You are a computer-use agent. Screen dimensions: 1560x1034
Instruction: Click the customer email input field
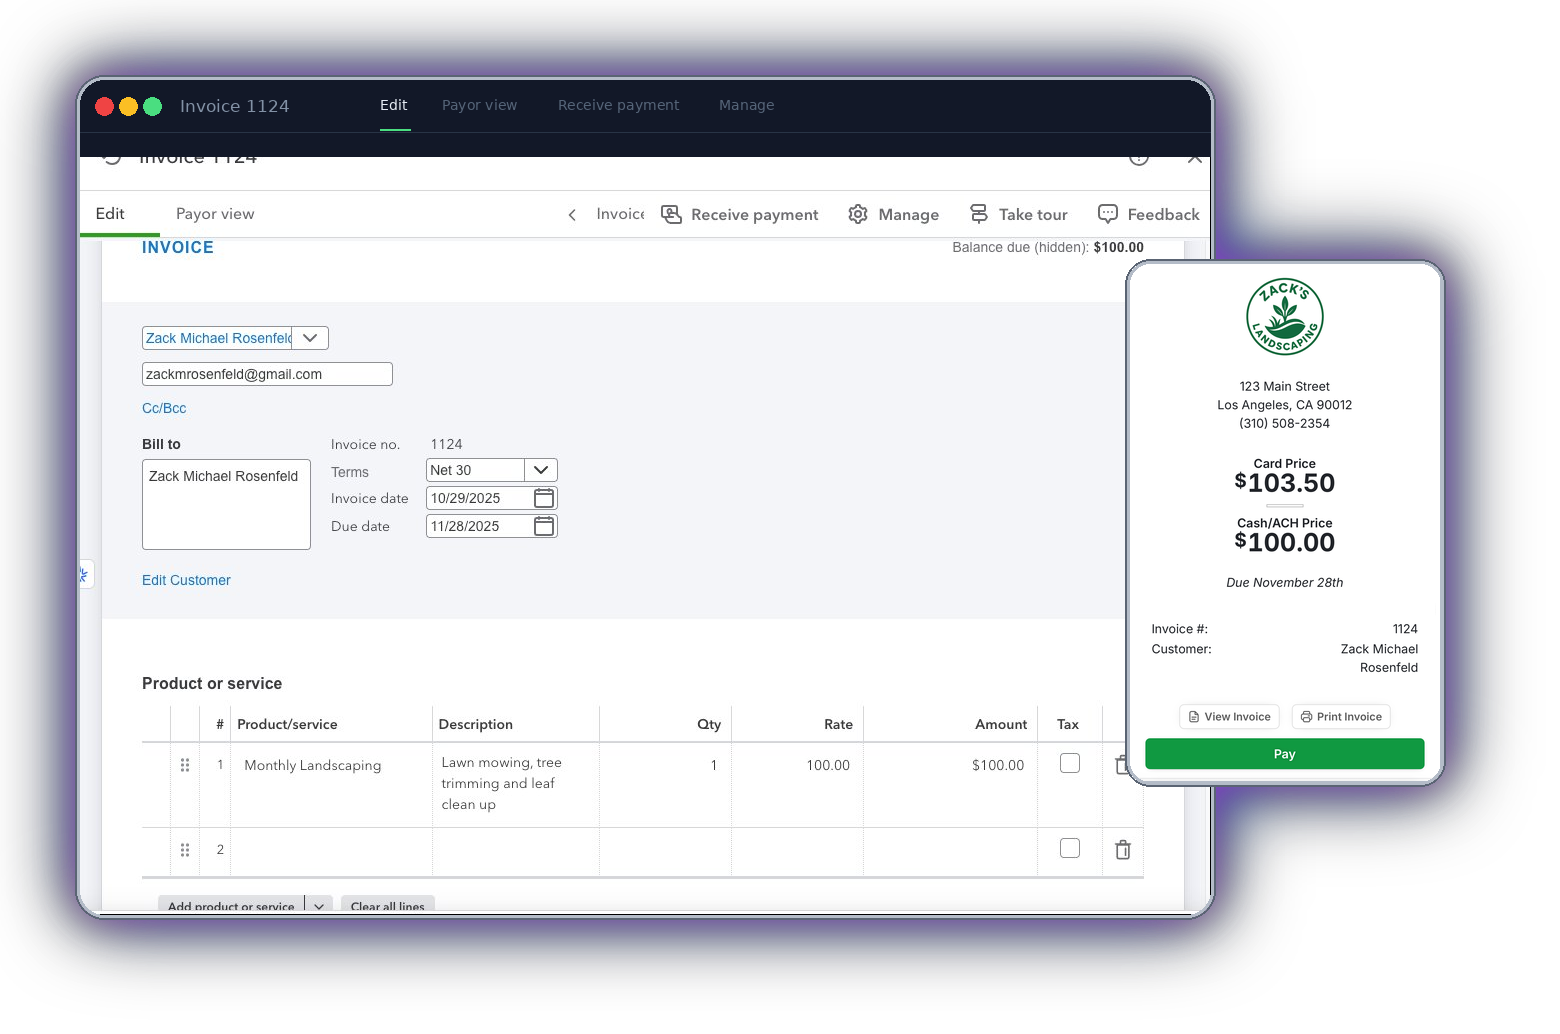coord(267,374)
